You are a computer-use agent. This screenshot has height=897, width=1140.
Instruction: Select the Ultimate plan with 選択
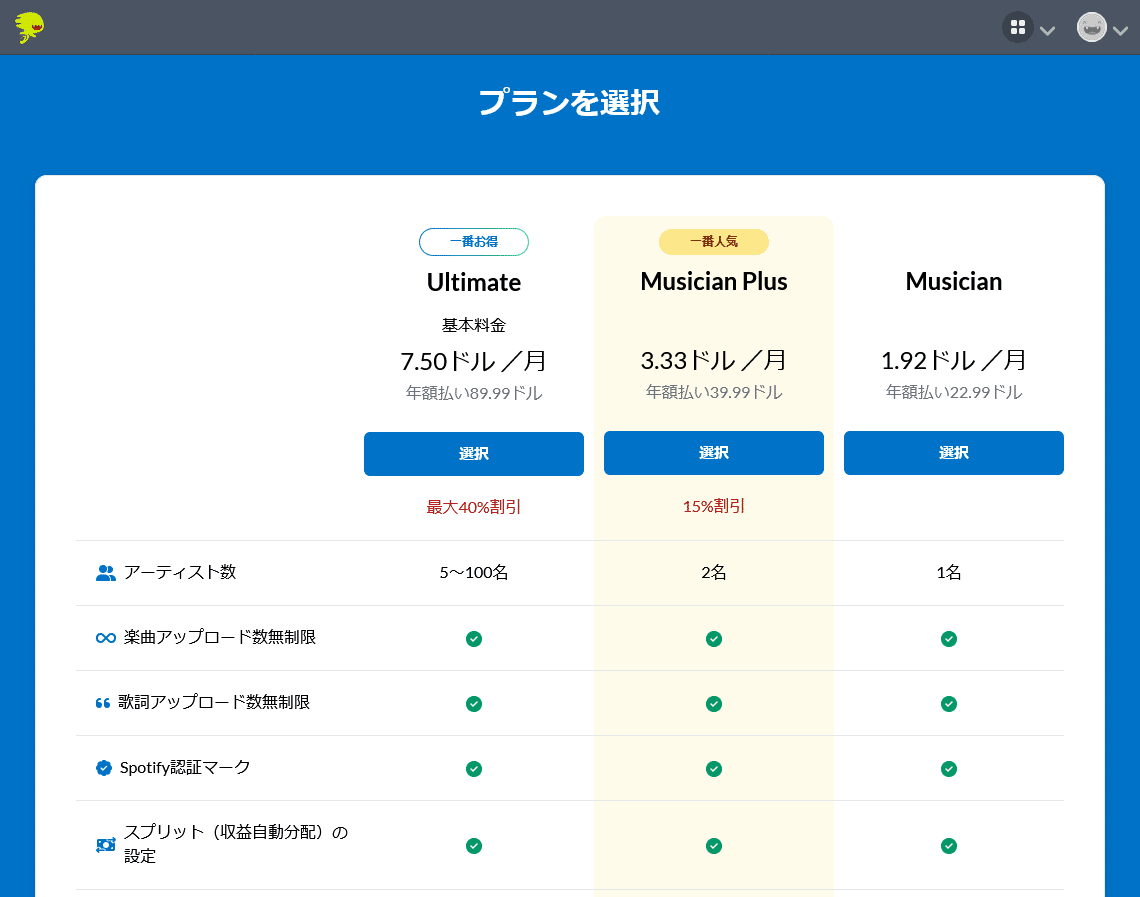pyautogui.click(x=473, y=453)
